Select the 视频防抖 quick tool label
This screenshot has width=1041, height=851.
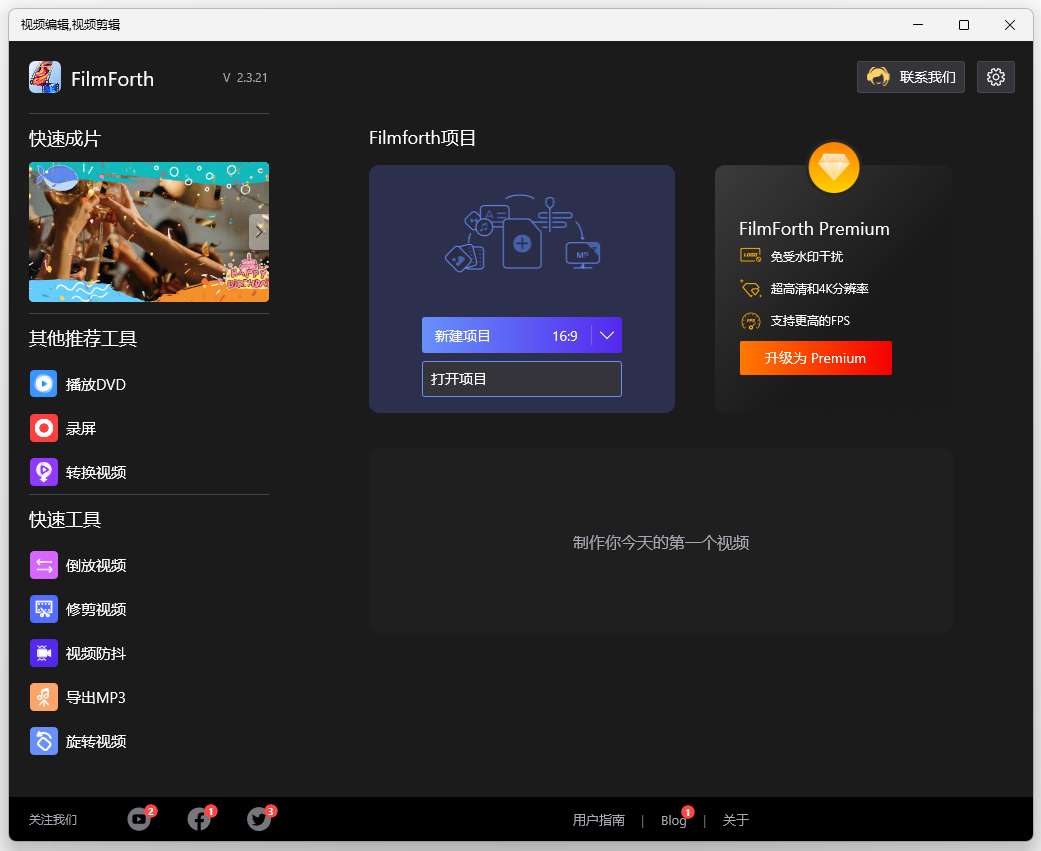[x=96, y=653]
